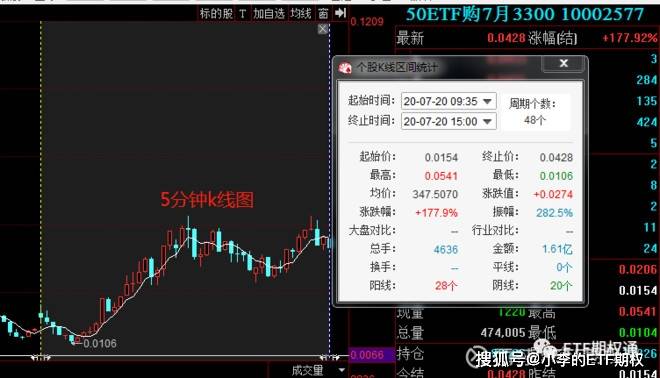Image resolution: width=660 pixels, height=378 pixels.
Task: Select the 成交量 volume indicator label
Action: click(x=308, y=370)
